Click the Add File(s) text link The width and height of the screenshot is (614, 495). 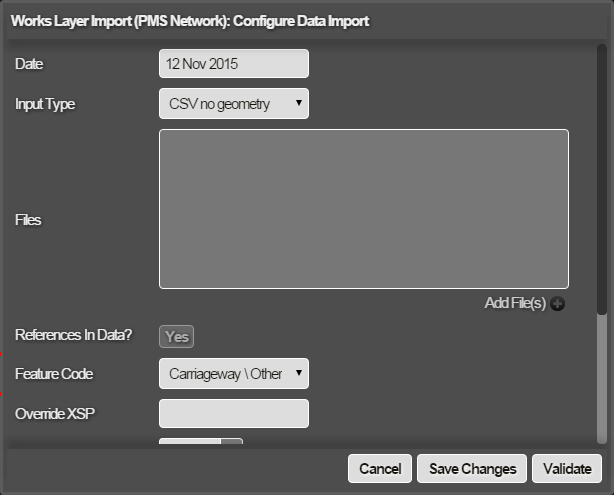[514, 304]
